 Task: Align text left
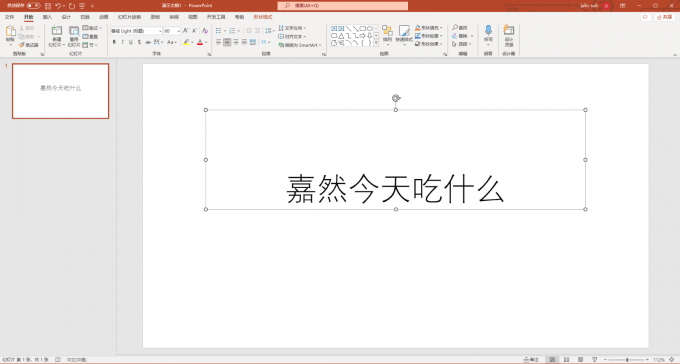[x=219, y=42]
